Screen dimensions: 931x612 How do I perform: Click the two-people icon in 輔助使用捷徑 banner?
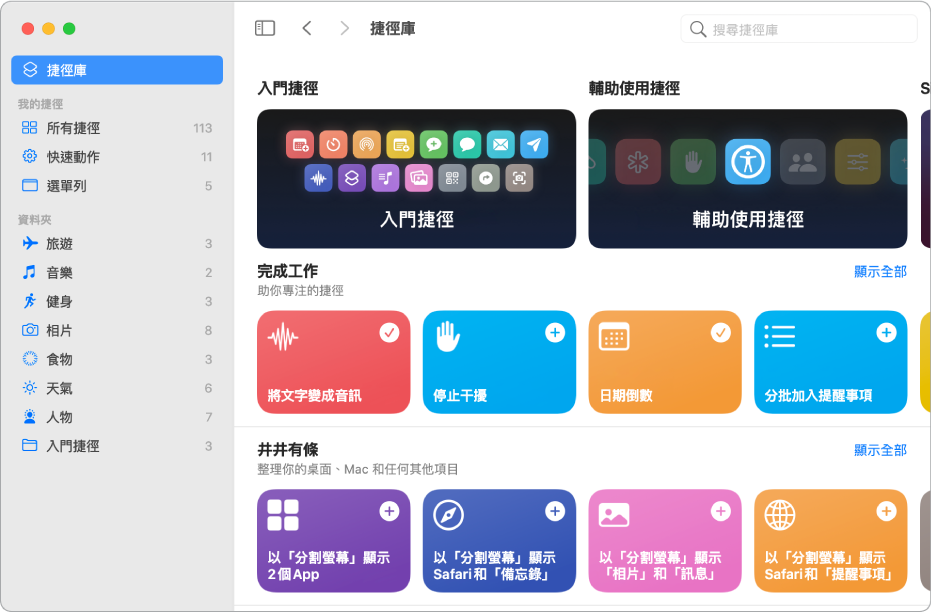803,161
